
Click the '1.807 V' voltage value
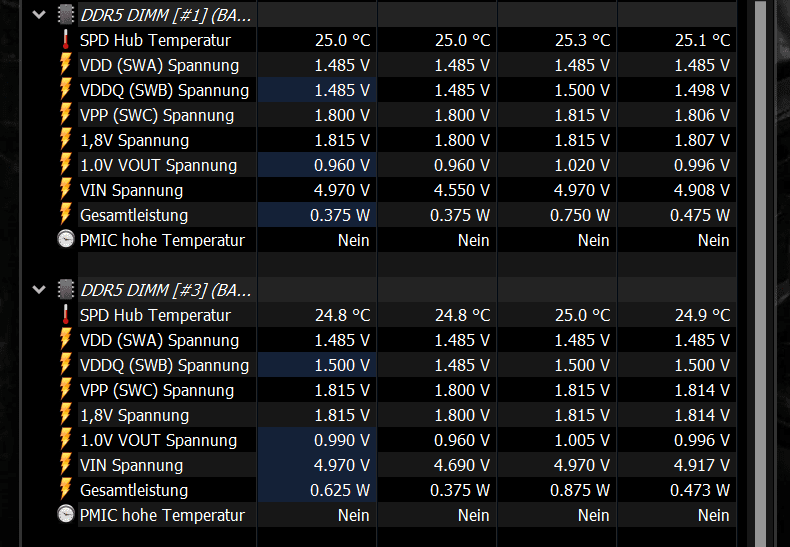tap(702, 141)
